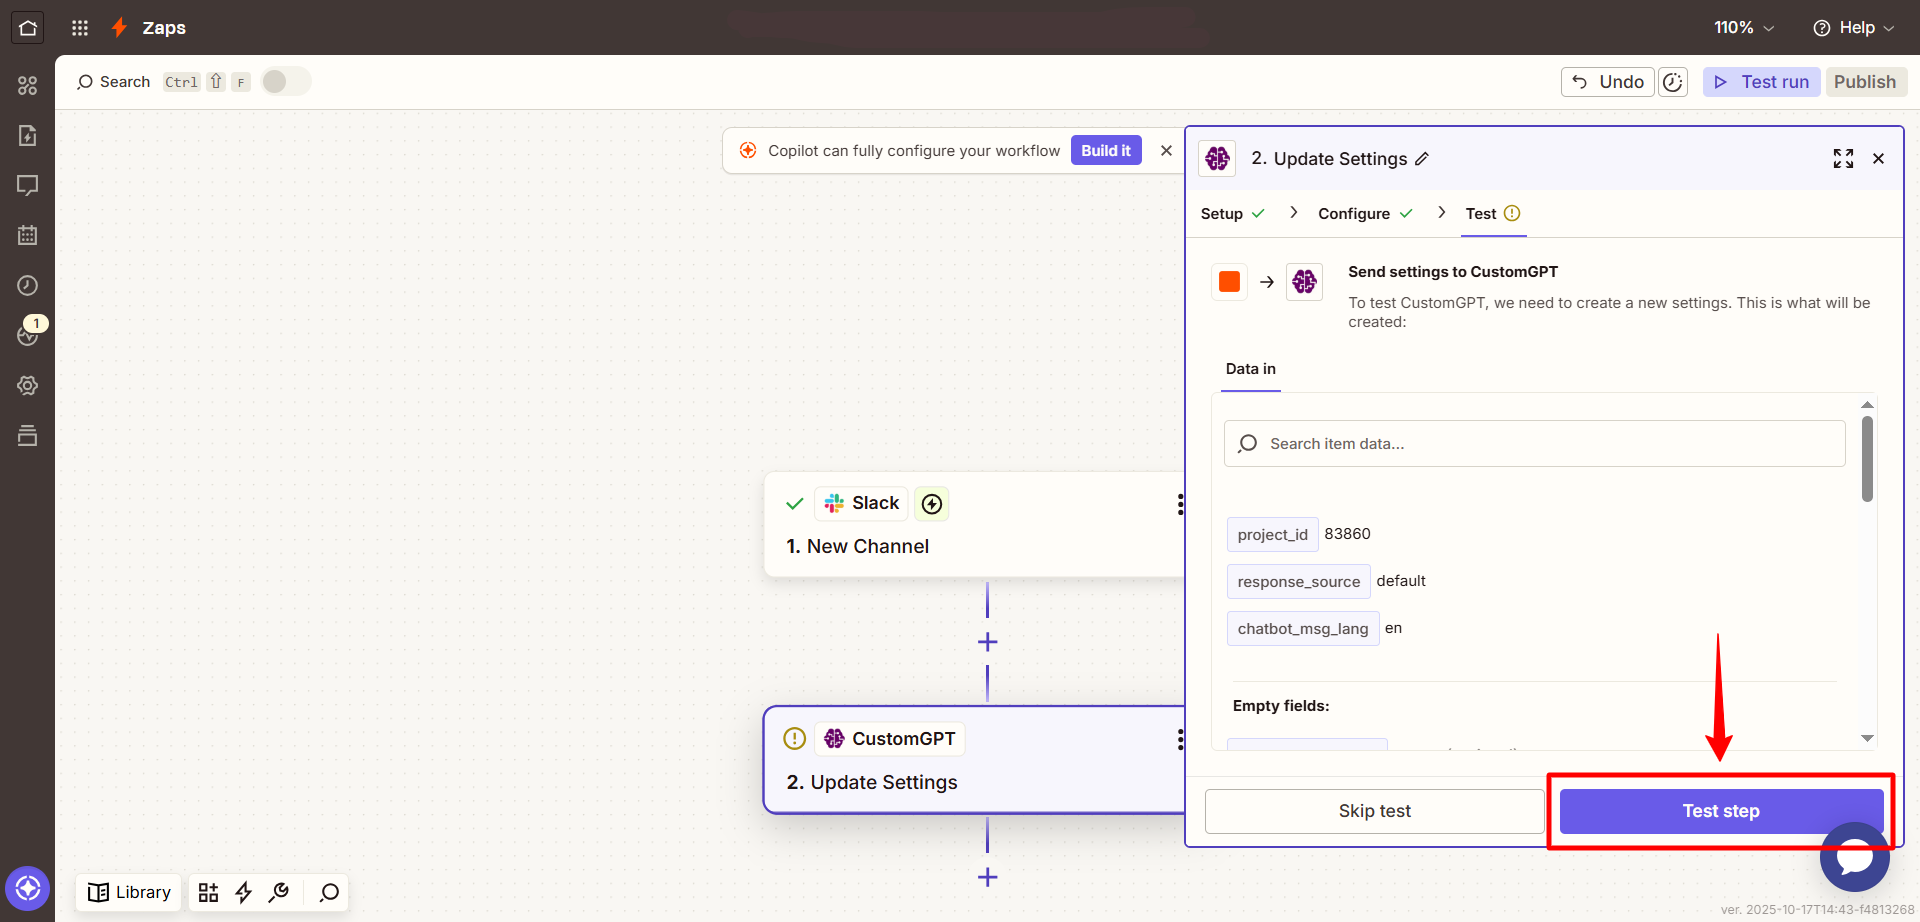The image size is (1920, 922).
Task: Click the Empty fields heading
Action: point(1281,706)
